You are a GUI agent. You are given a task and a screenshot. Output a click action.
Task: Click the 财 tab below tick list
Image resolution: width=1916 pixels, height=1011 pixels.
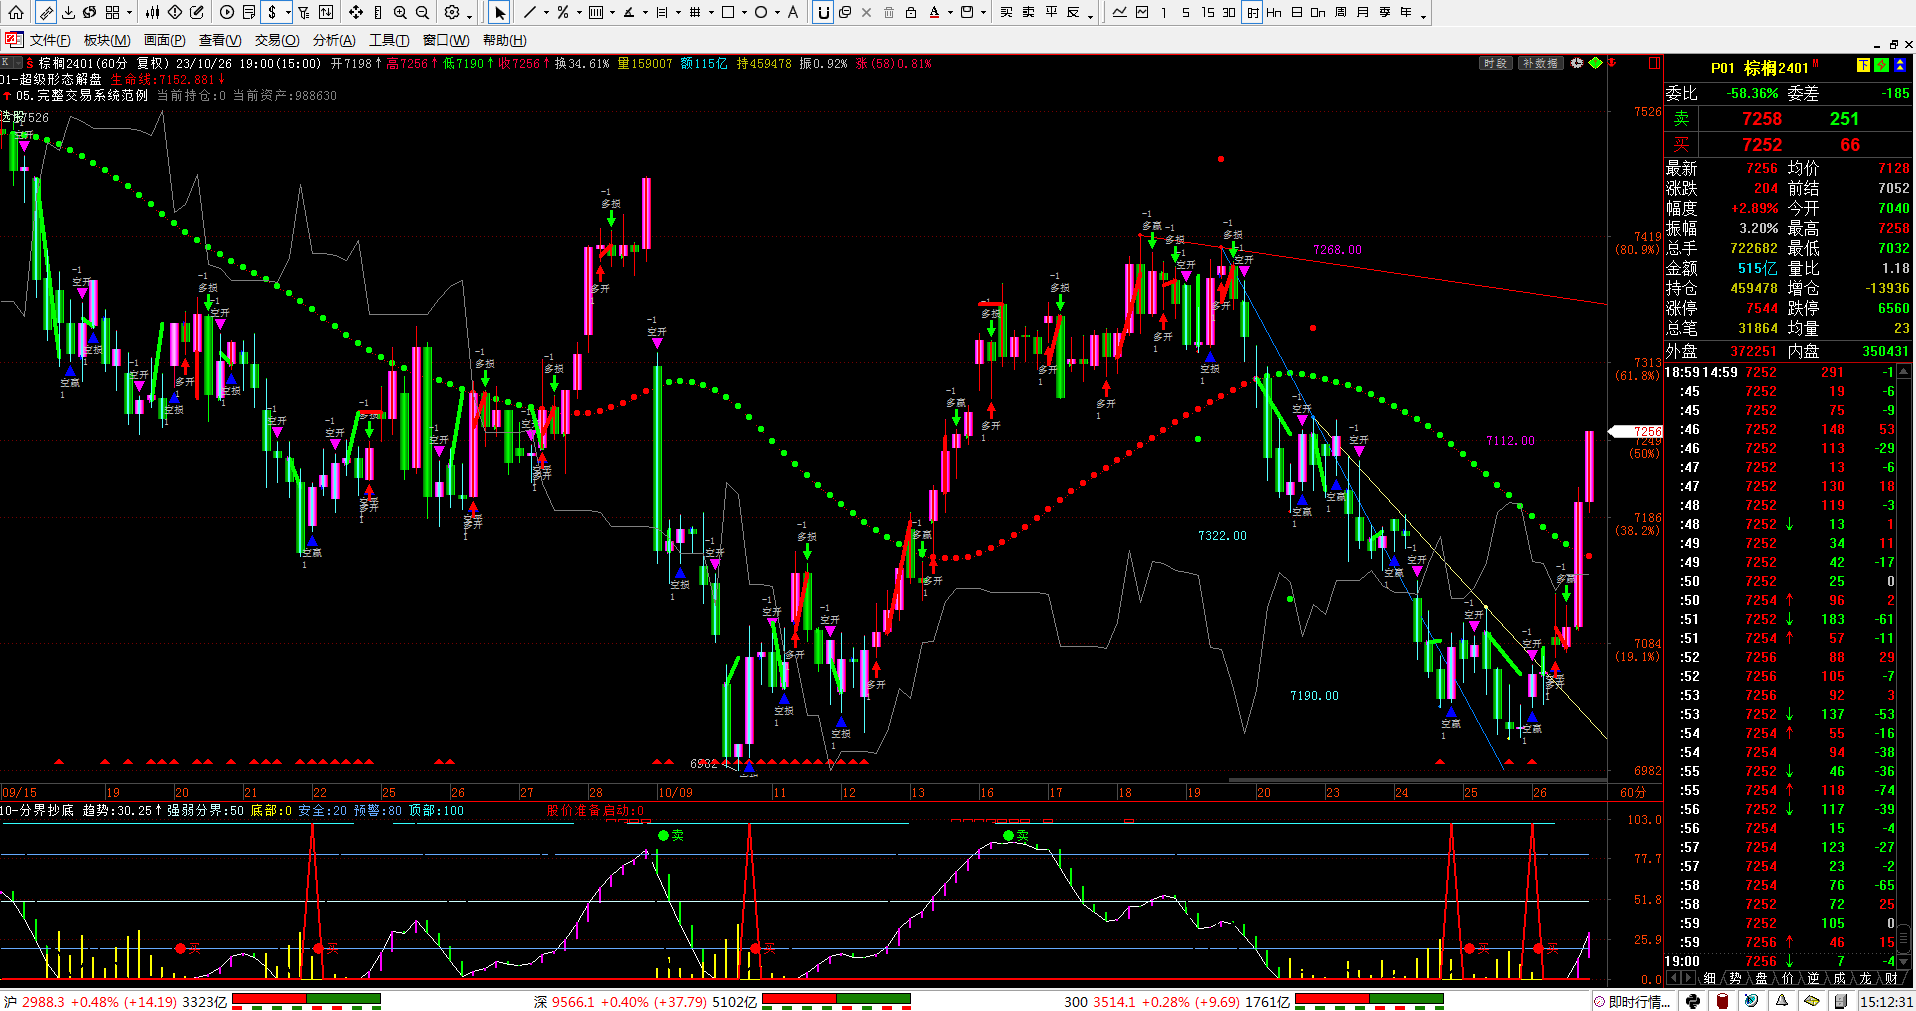tap(1891, 978)
